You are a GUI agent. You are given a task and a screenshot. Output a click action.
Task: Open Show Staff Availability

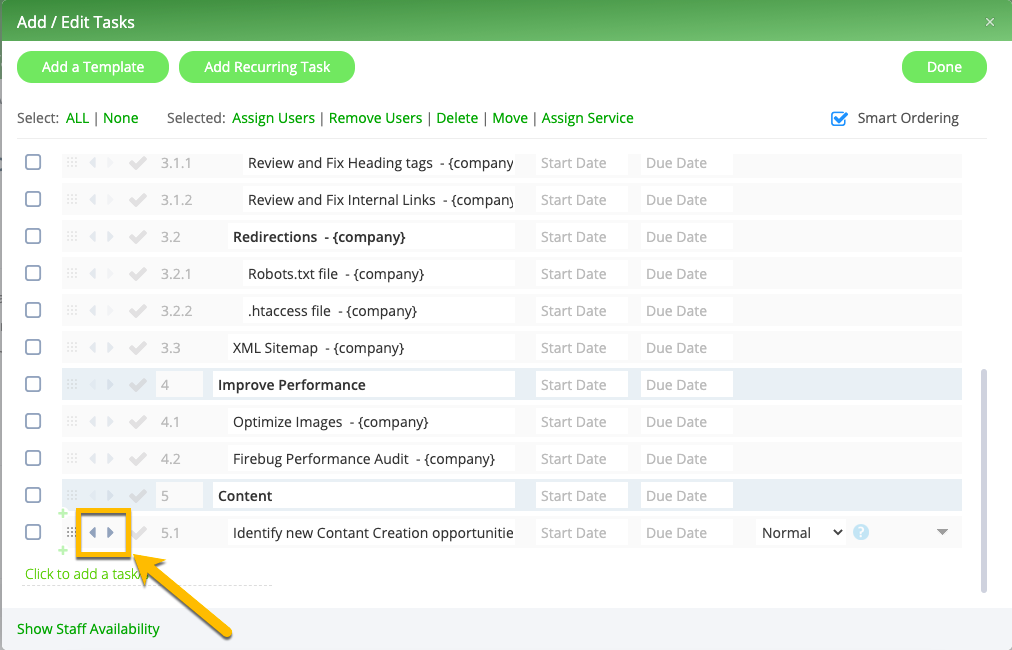(x=88, y=629)
